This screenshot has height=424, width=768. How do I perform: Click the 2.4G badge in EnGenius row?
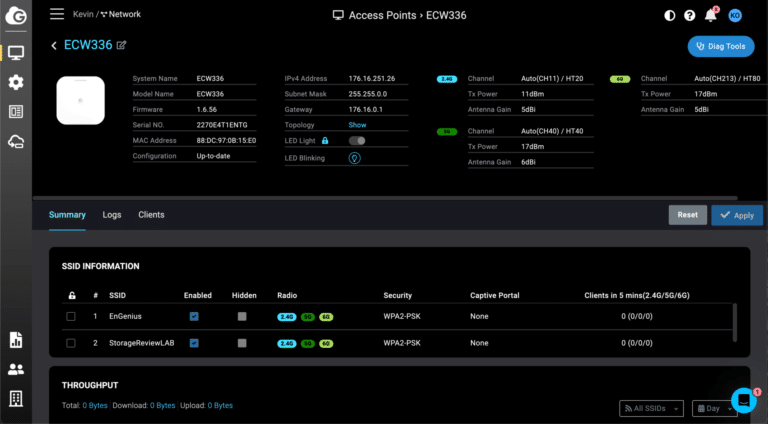(287, 317)
